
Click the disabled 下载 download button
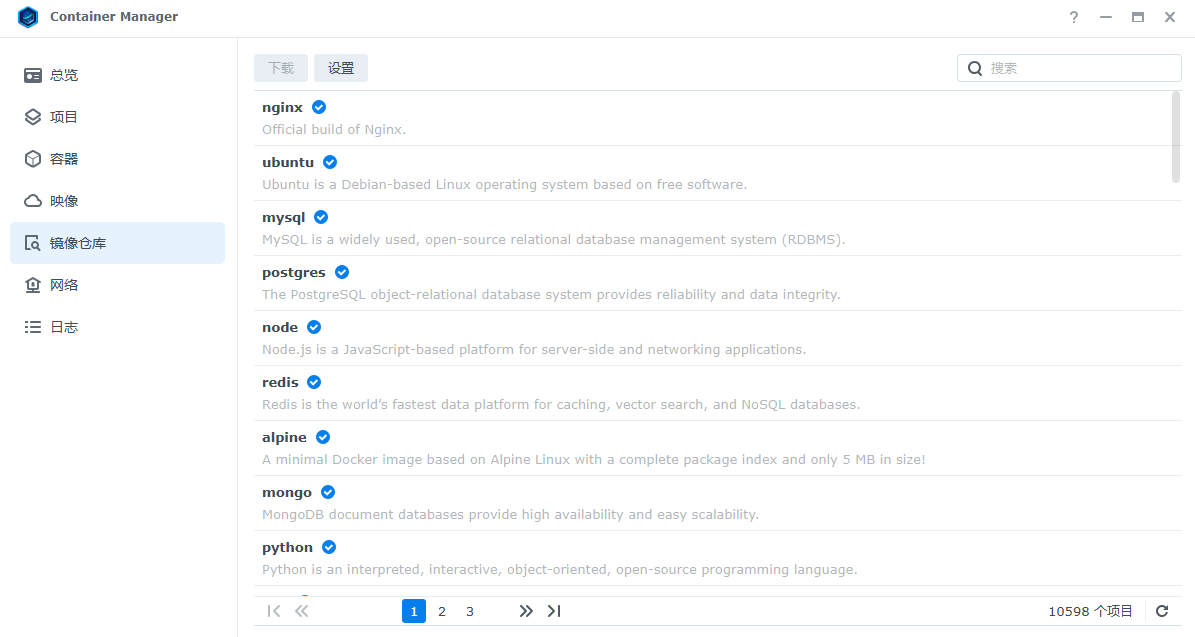coord(281,68)
